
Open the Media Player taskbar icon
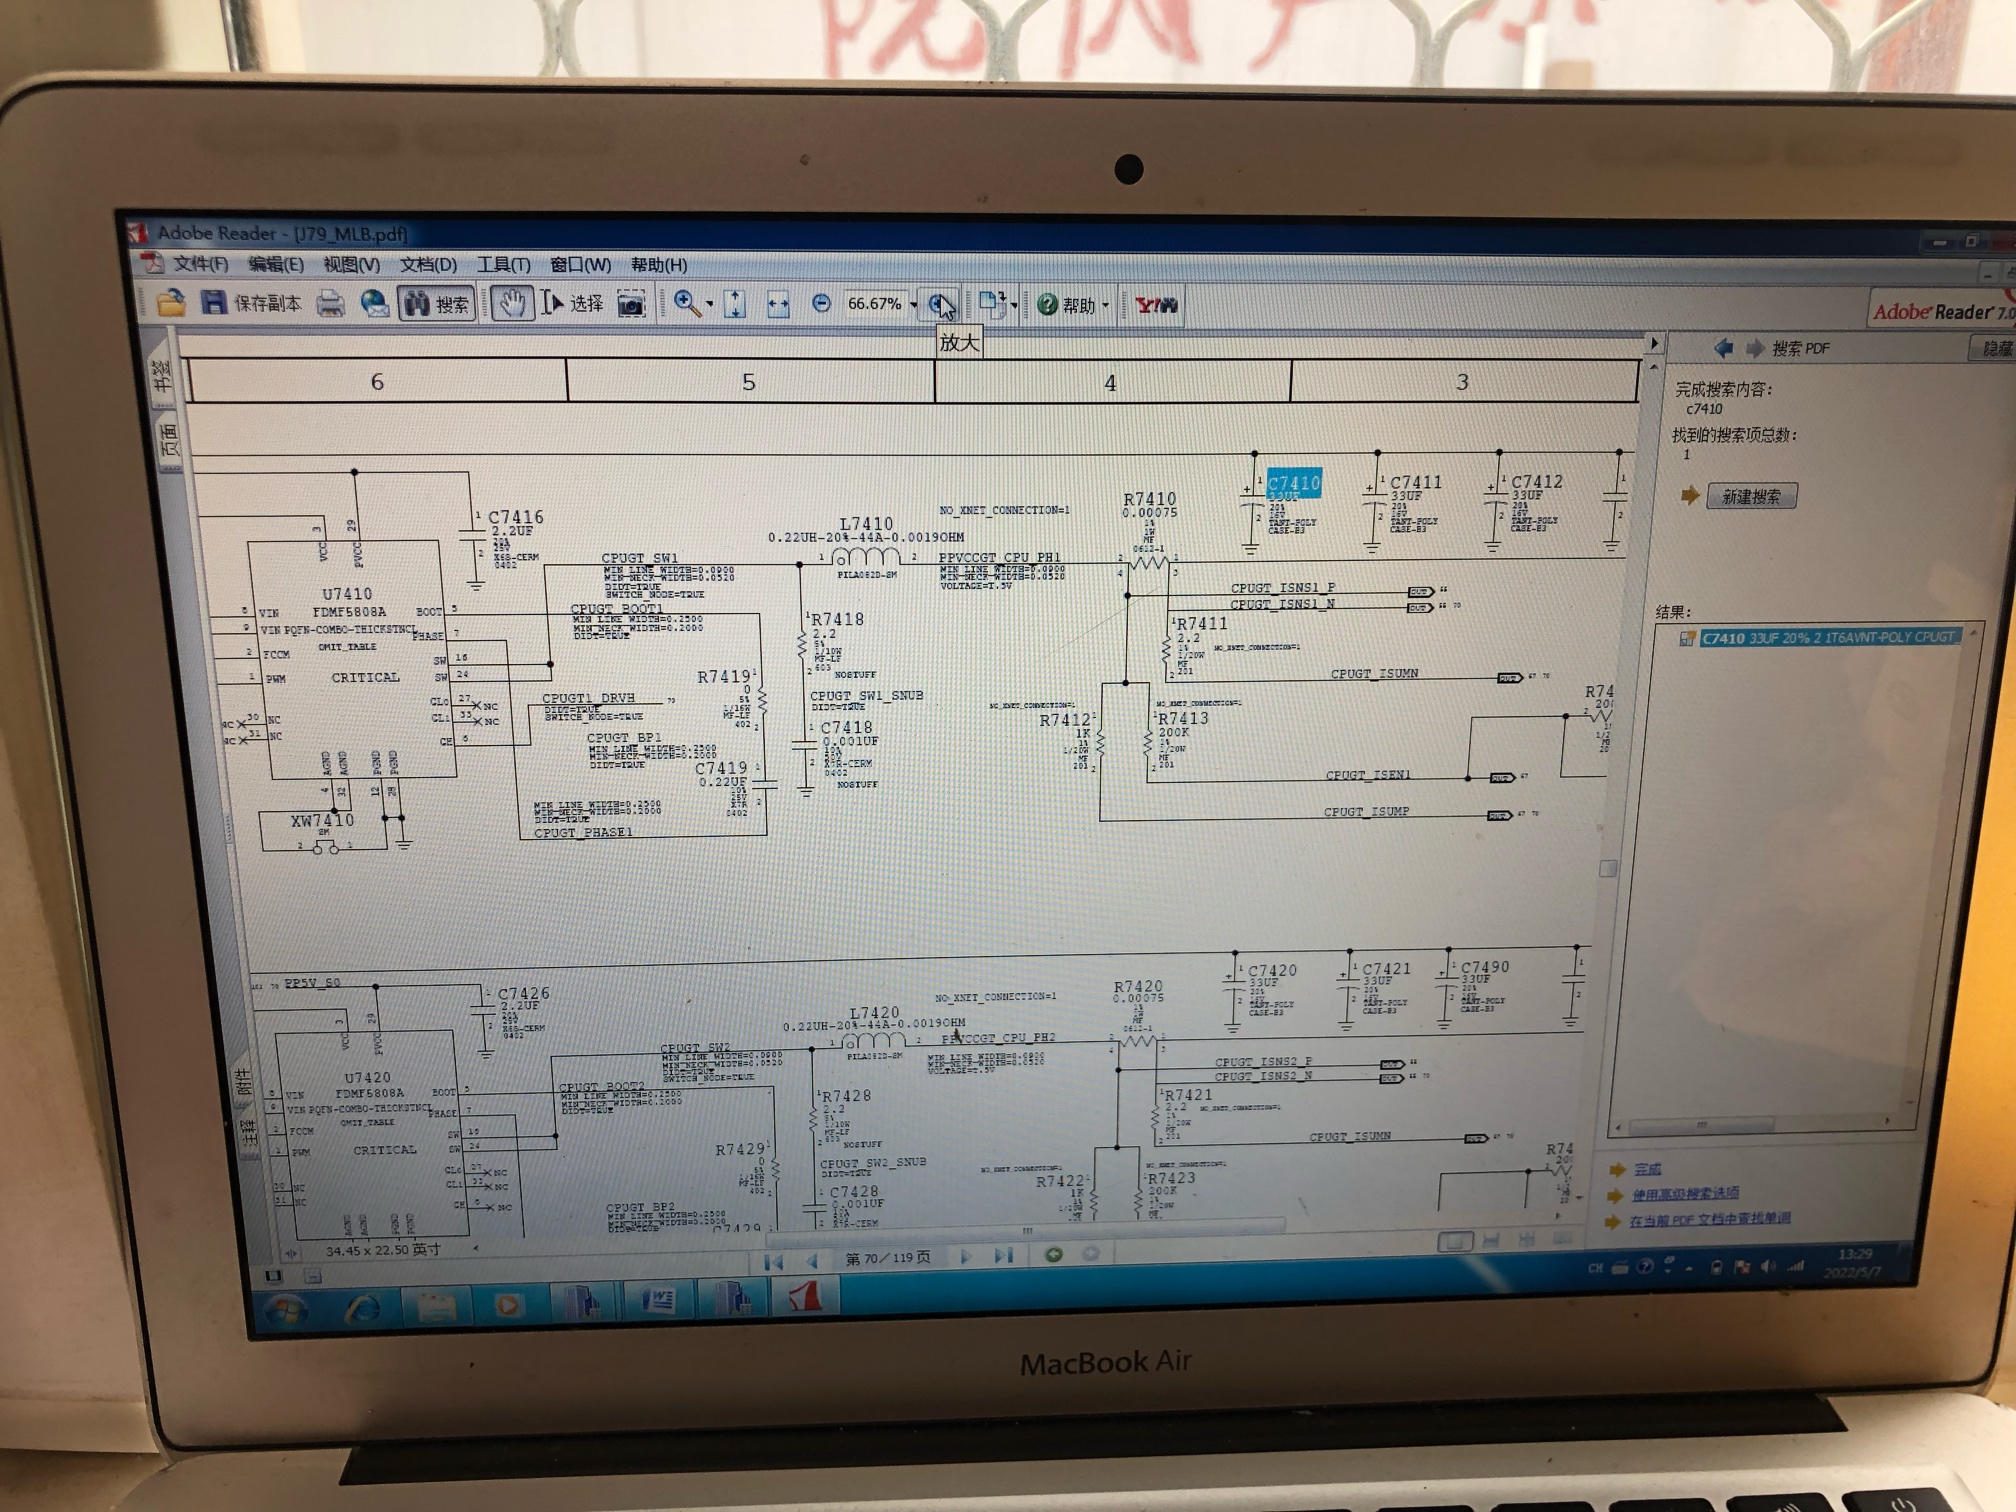pyautogui.click(x=508, y=1304)
